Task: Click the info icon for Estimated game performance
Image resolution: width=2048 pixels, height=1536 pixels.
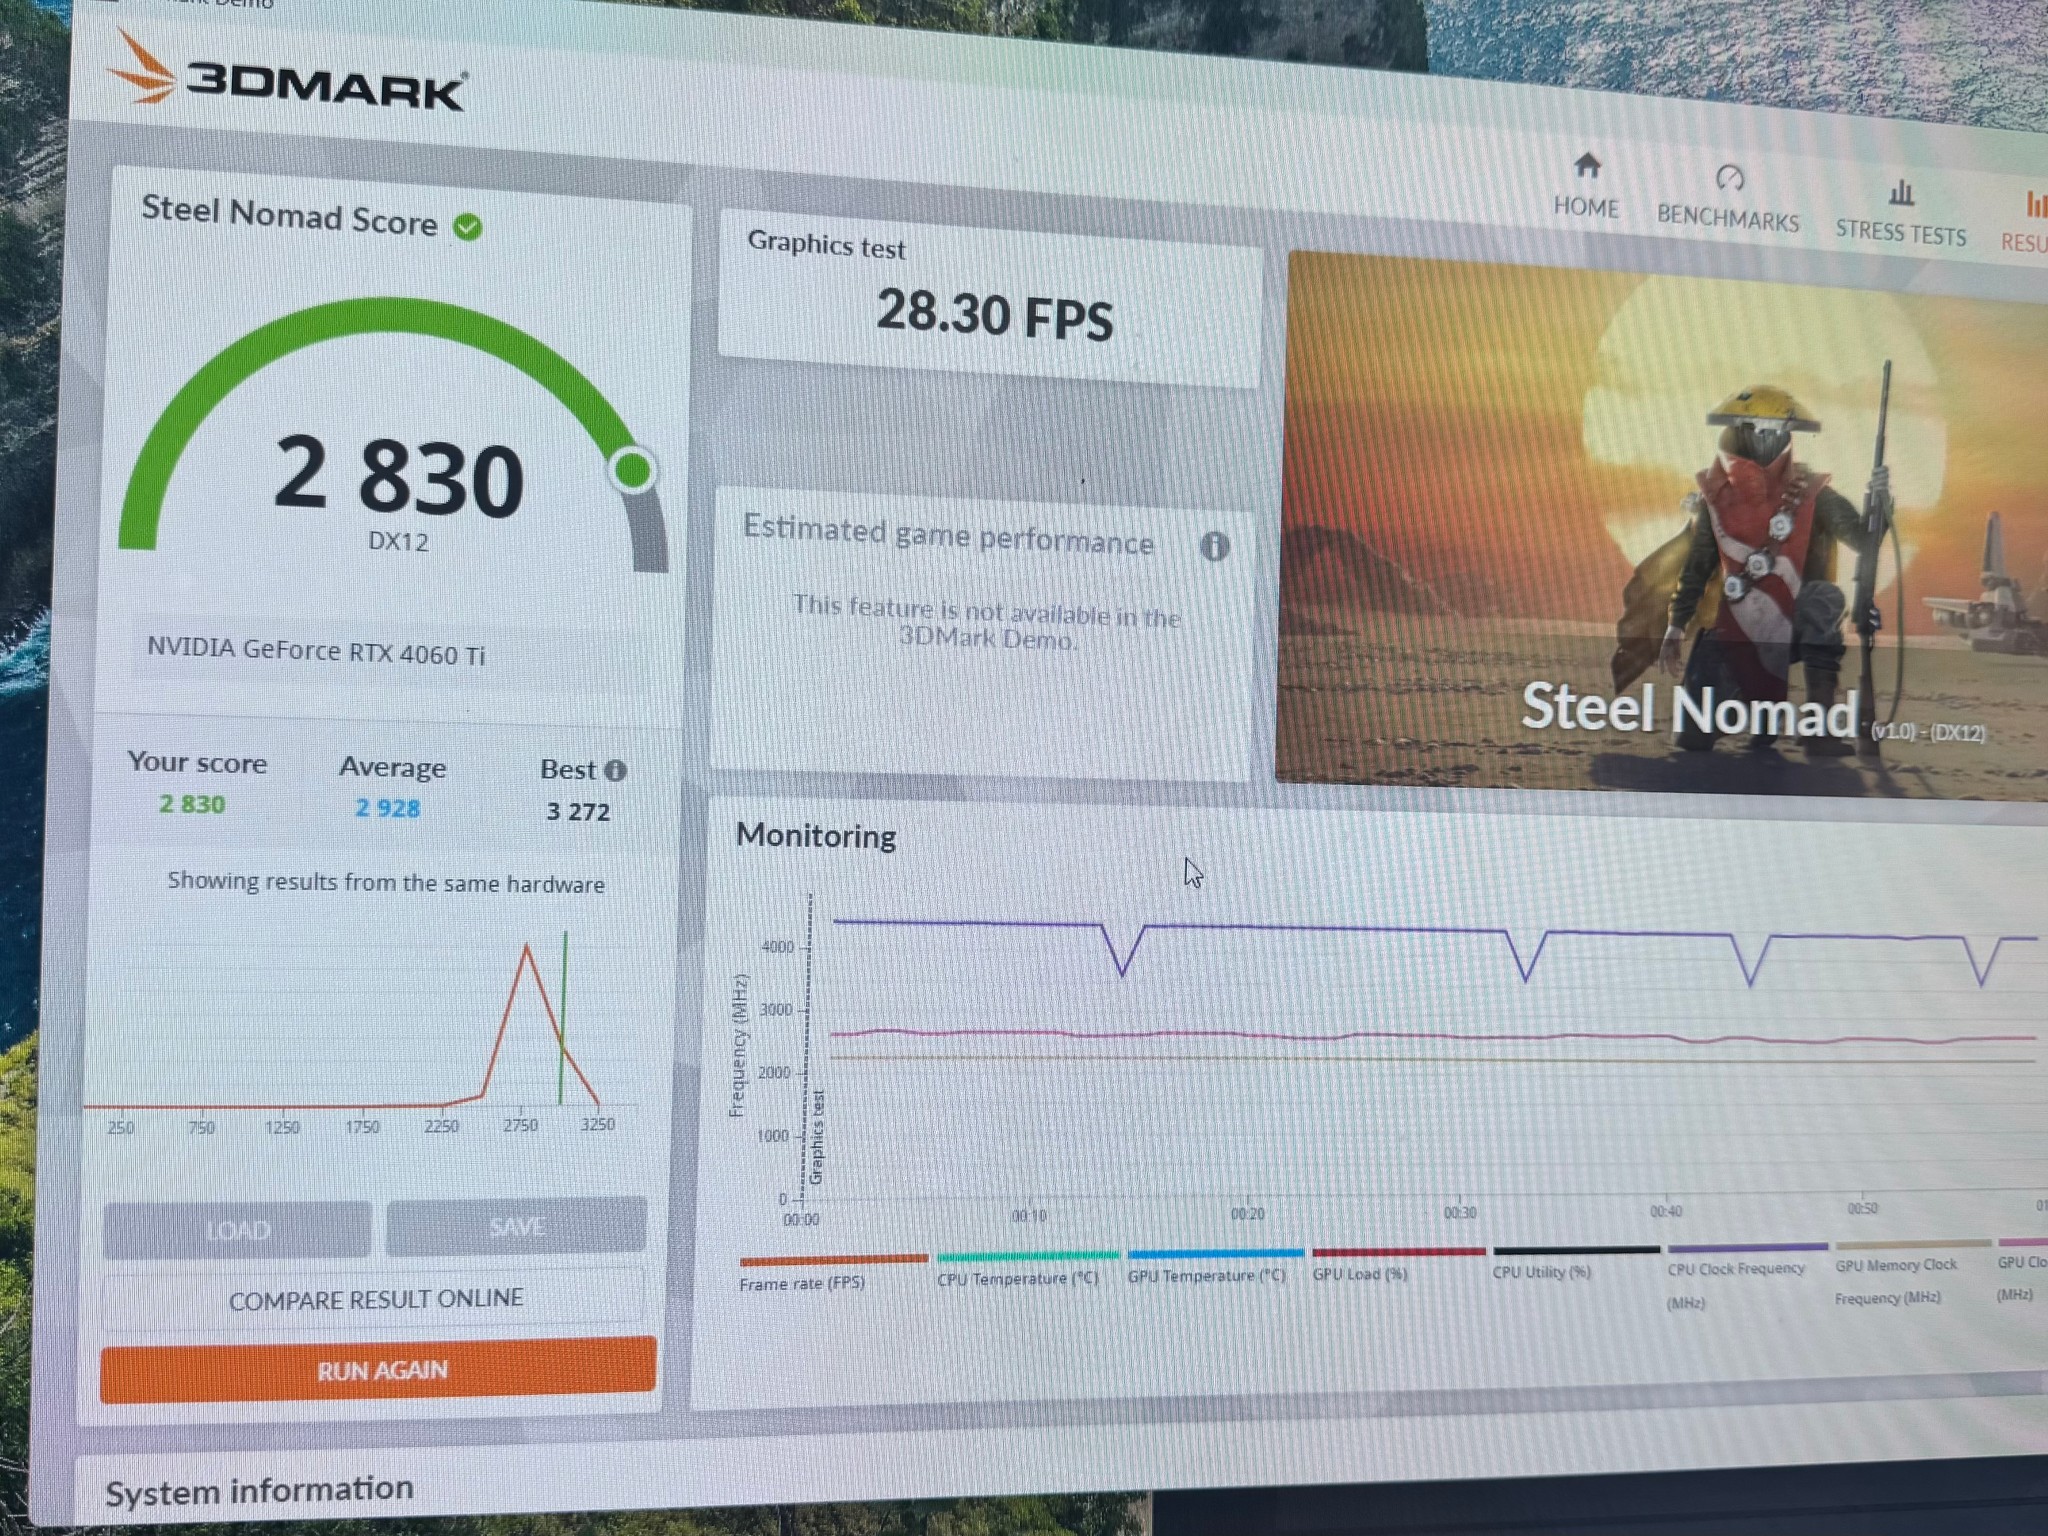Action: pos(1215,546)
